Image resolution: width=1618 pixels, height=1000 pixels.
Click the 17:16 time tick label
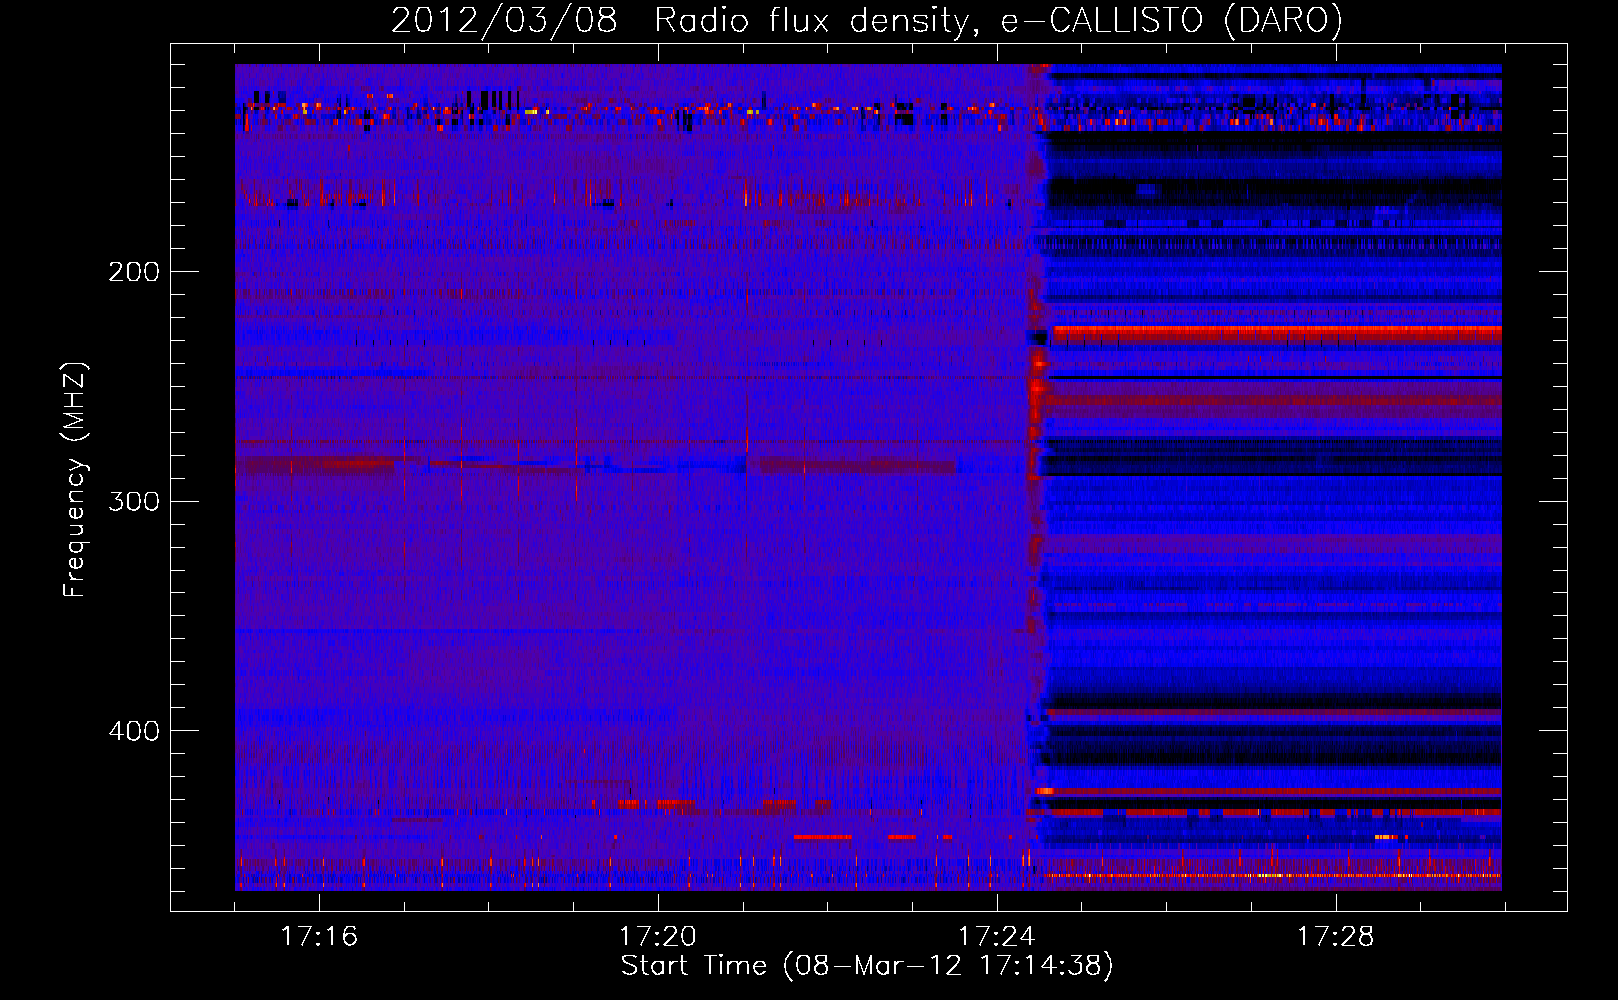[319, 936]
